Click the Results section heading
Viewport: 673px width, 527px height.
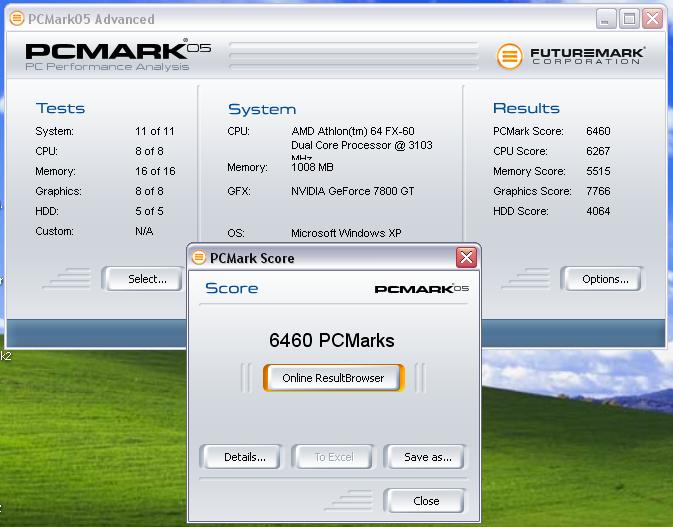pyautogui.click(x=526, y=108)
